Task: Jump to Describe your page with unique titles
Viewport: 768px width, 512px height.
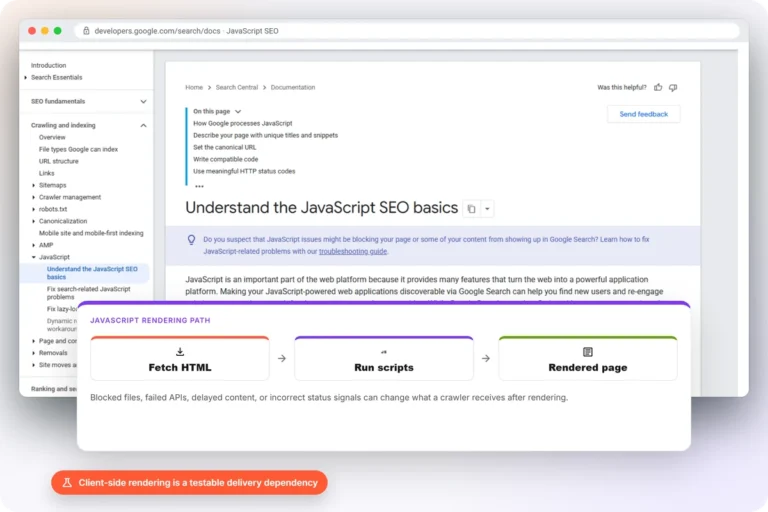Action: 265,135
